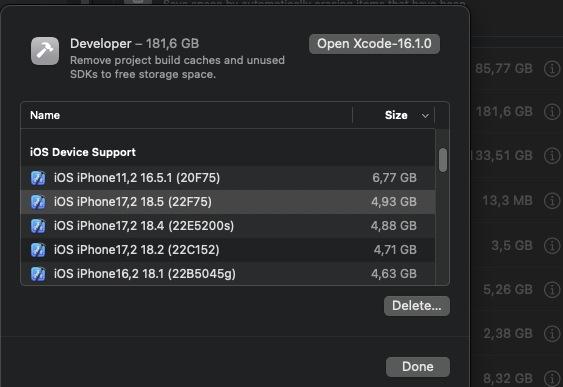Open info for 8,32 GB item in background
563x387 pixels.
552,378
